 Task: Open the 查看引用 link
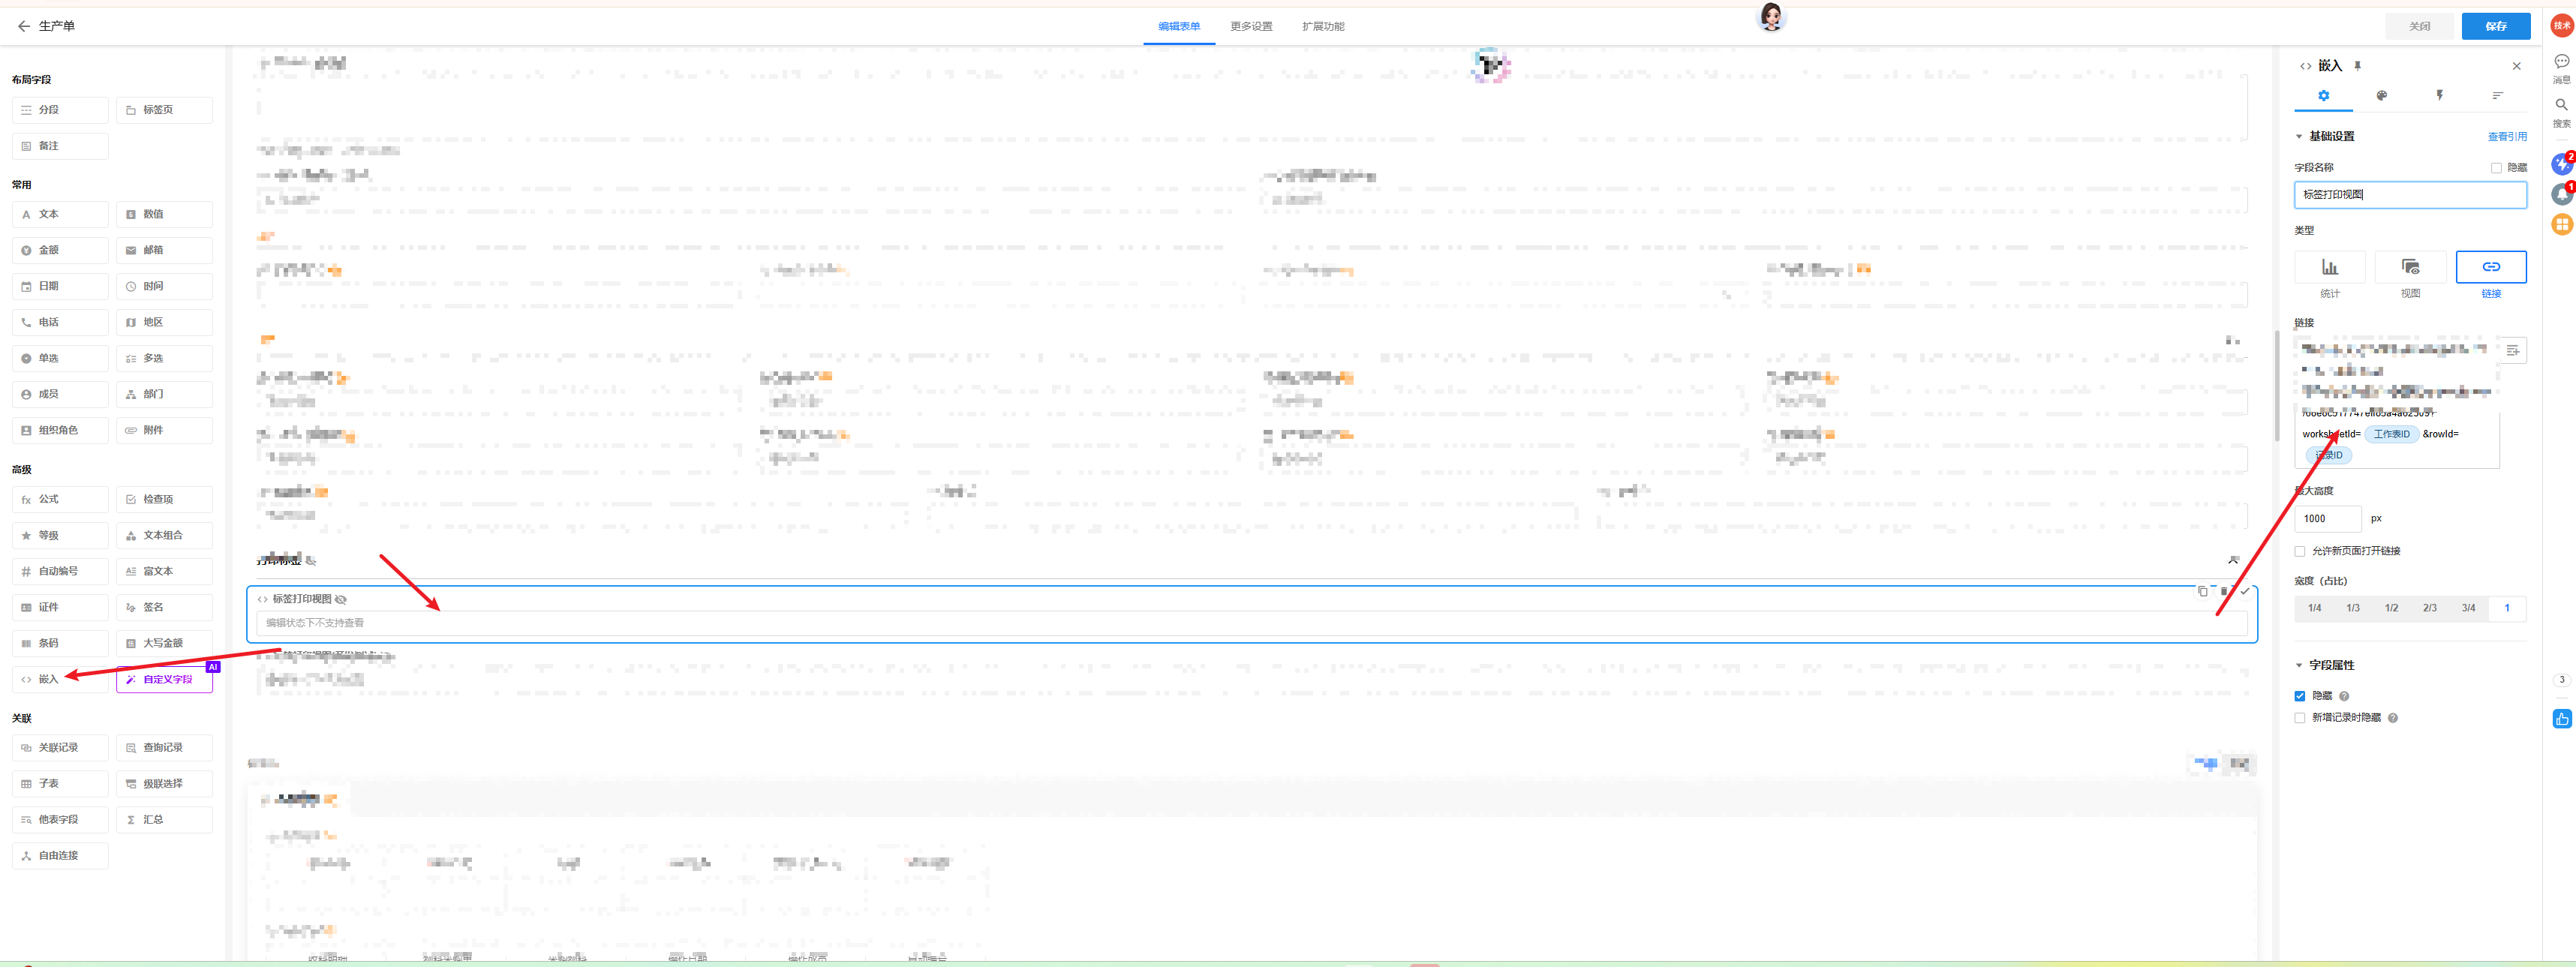(2506, 137)
